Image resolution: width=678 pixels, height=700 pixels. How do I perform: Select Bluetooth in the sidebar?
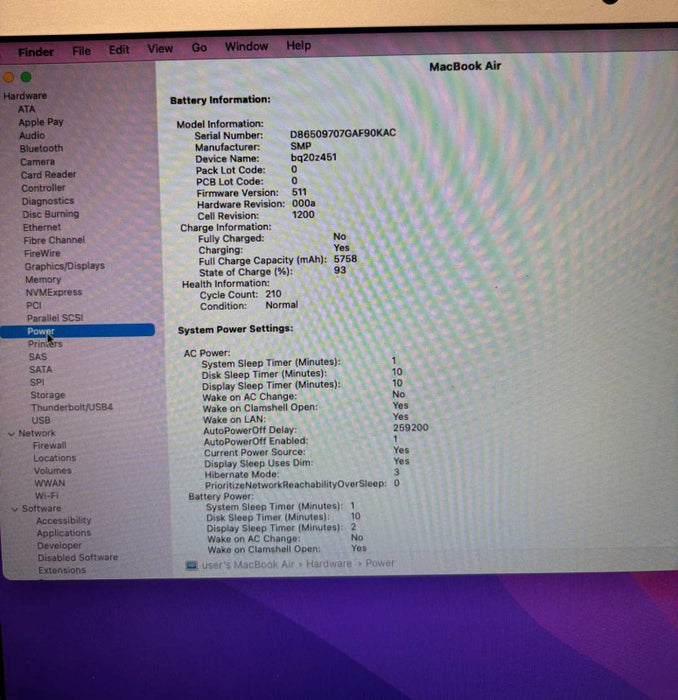click(41, 148)
